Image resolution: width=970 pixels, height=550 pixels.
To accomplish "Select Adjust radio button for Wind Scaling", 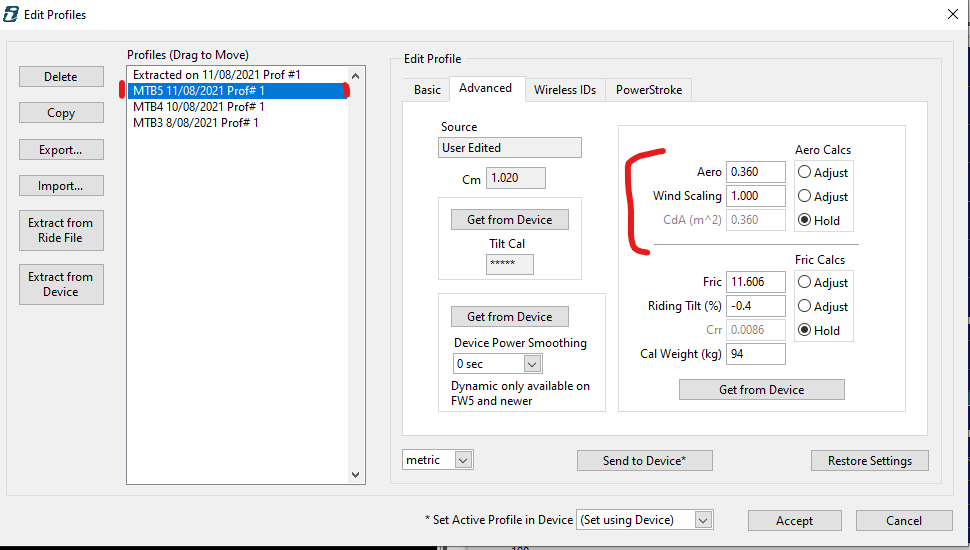I will (x=804, y=196).
